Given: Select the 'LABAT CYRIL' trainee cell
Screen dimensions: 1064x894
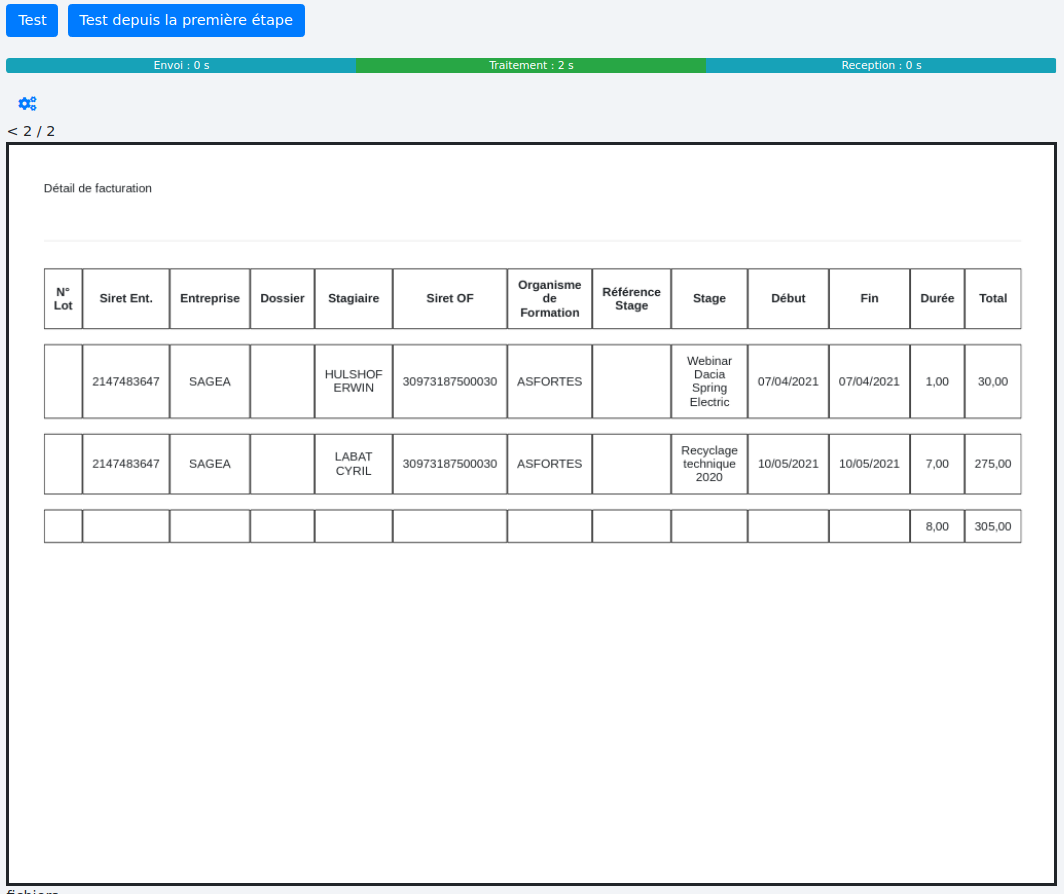Looking at the screenshot, I should point(353,464).
